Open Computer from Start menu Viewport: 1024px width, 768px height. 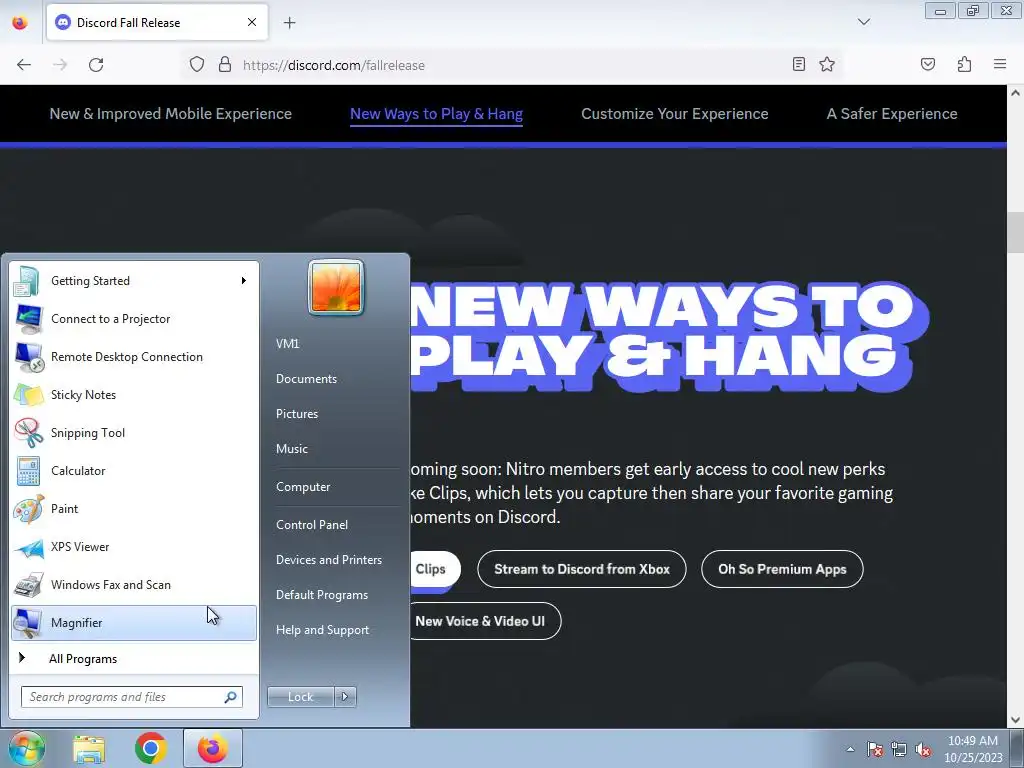pyautogui.click(x=303, y=487)
